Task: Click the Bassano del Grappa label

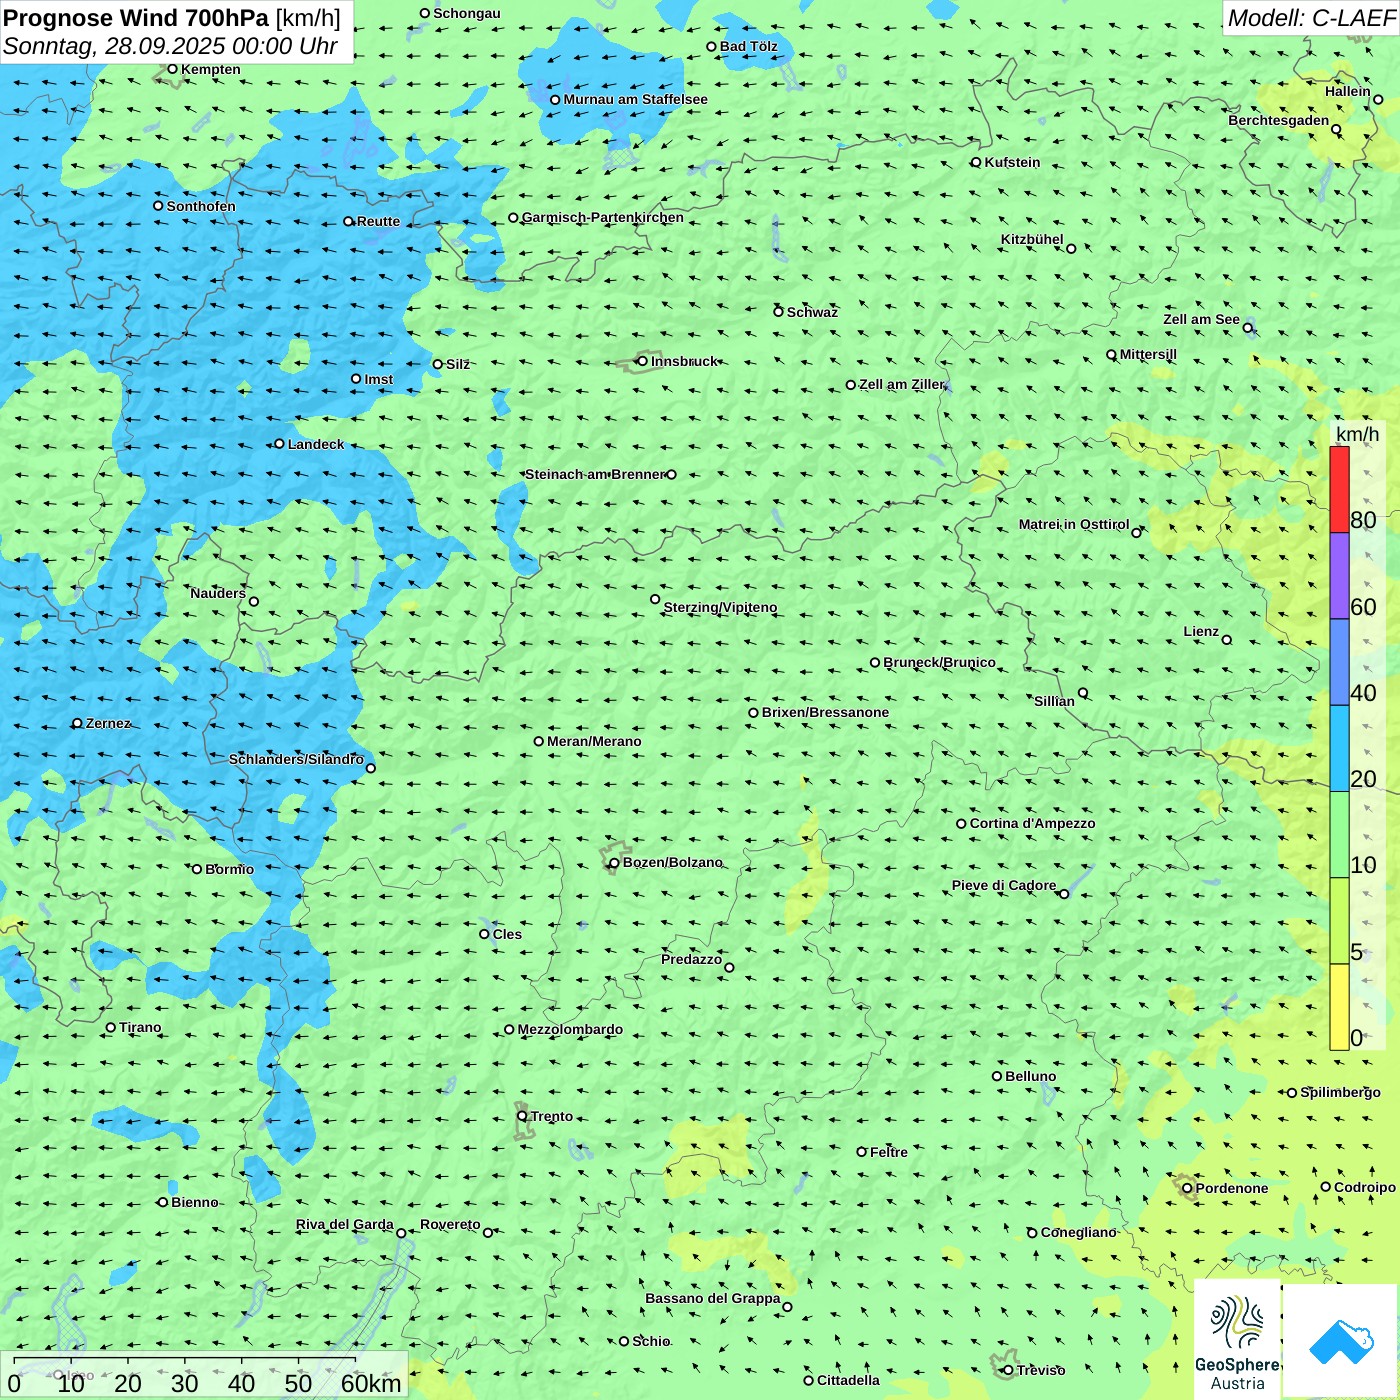Action: tap(713, 1298)
